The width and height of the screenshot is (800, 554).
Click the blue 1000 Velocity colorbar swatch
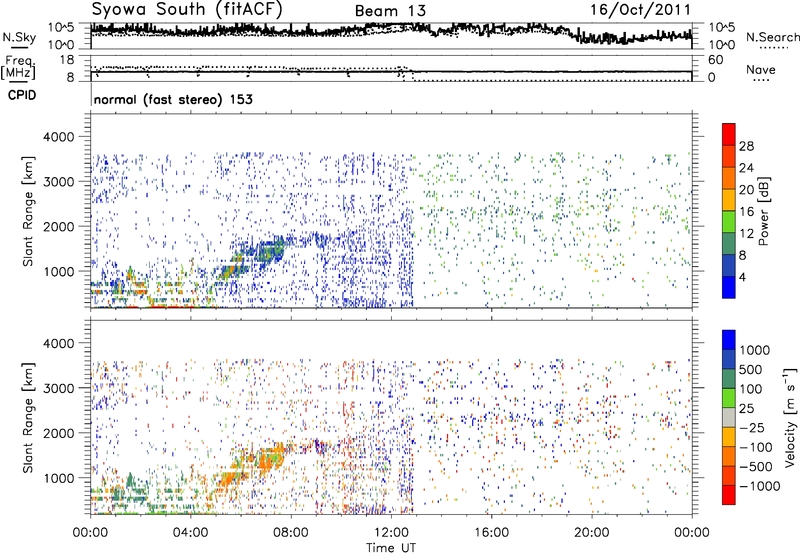click(x=729, y=340)
